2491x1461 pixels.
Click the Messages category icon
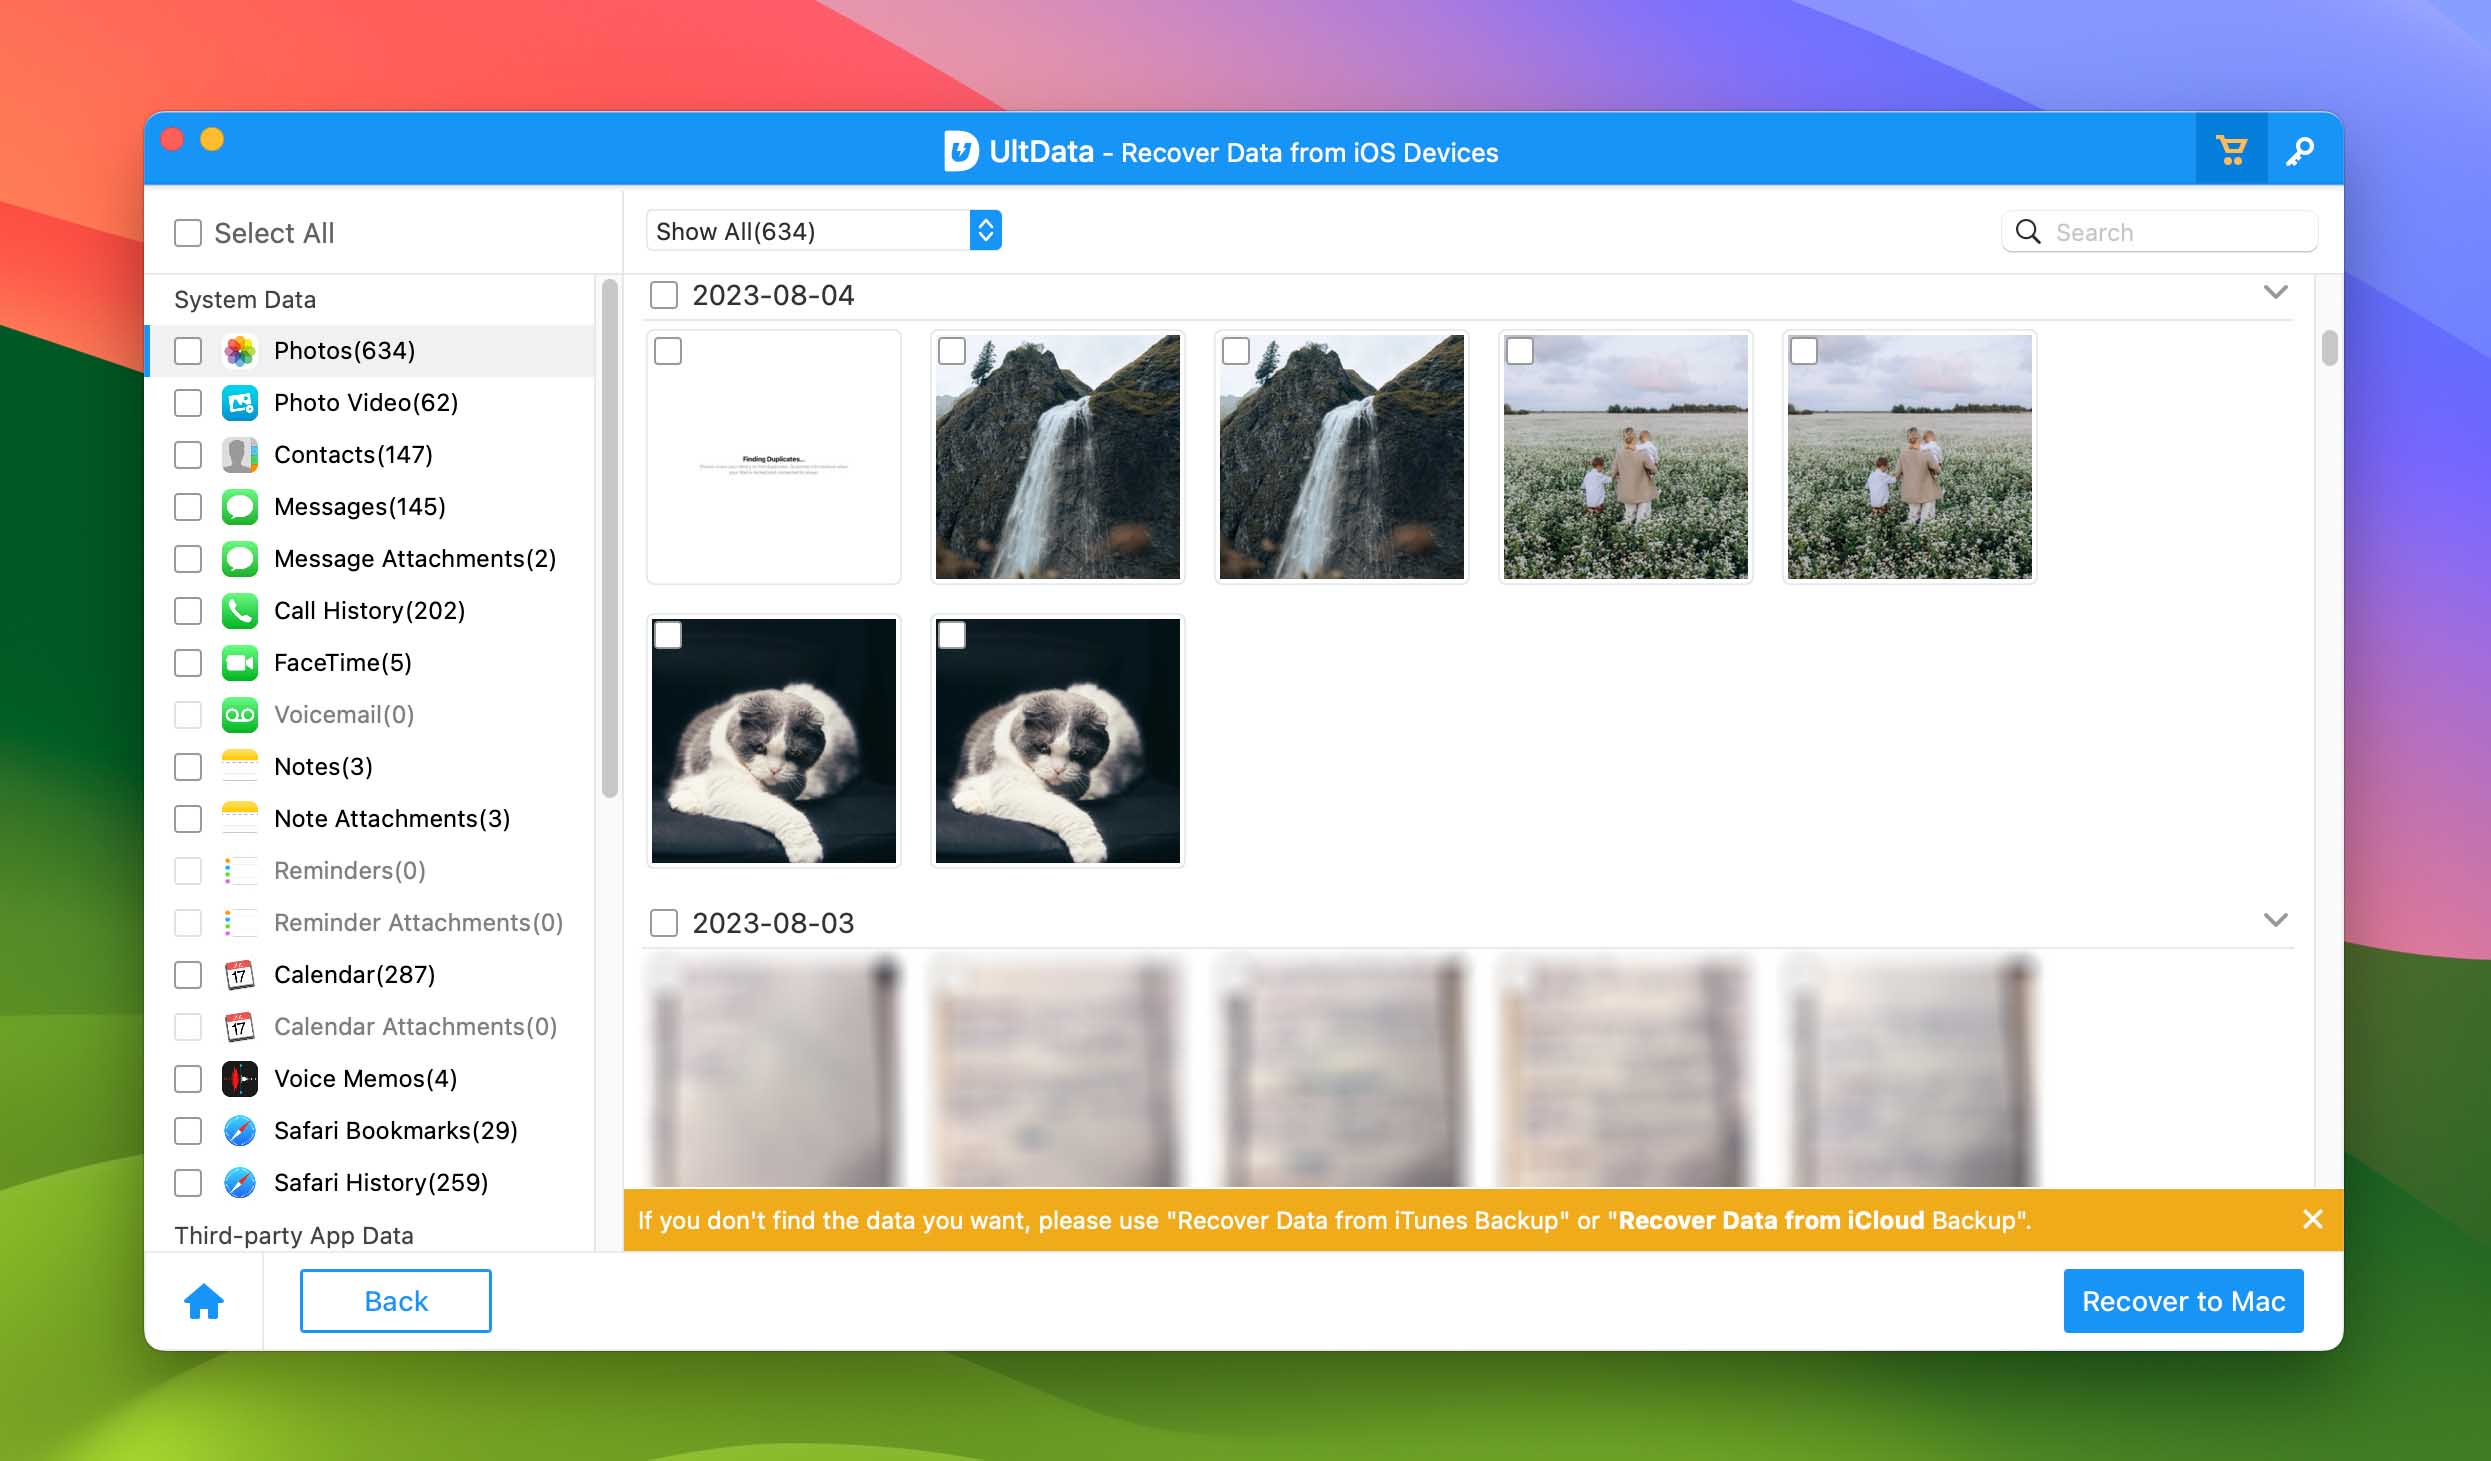[x=242, y=508]
